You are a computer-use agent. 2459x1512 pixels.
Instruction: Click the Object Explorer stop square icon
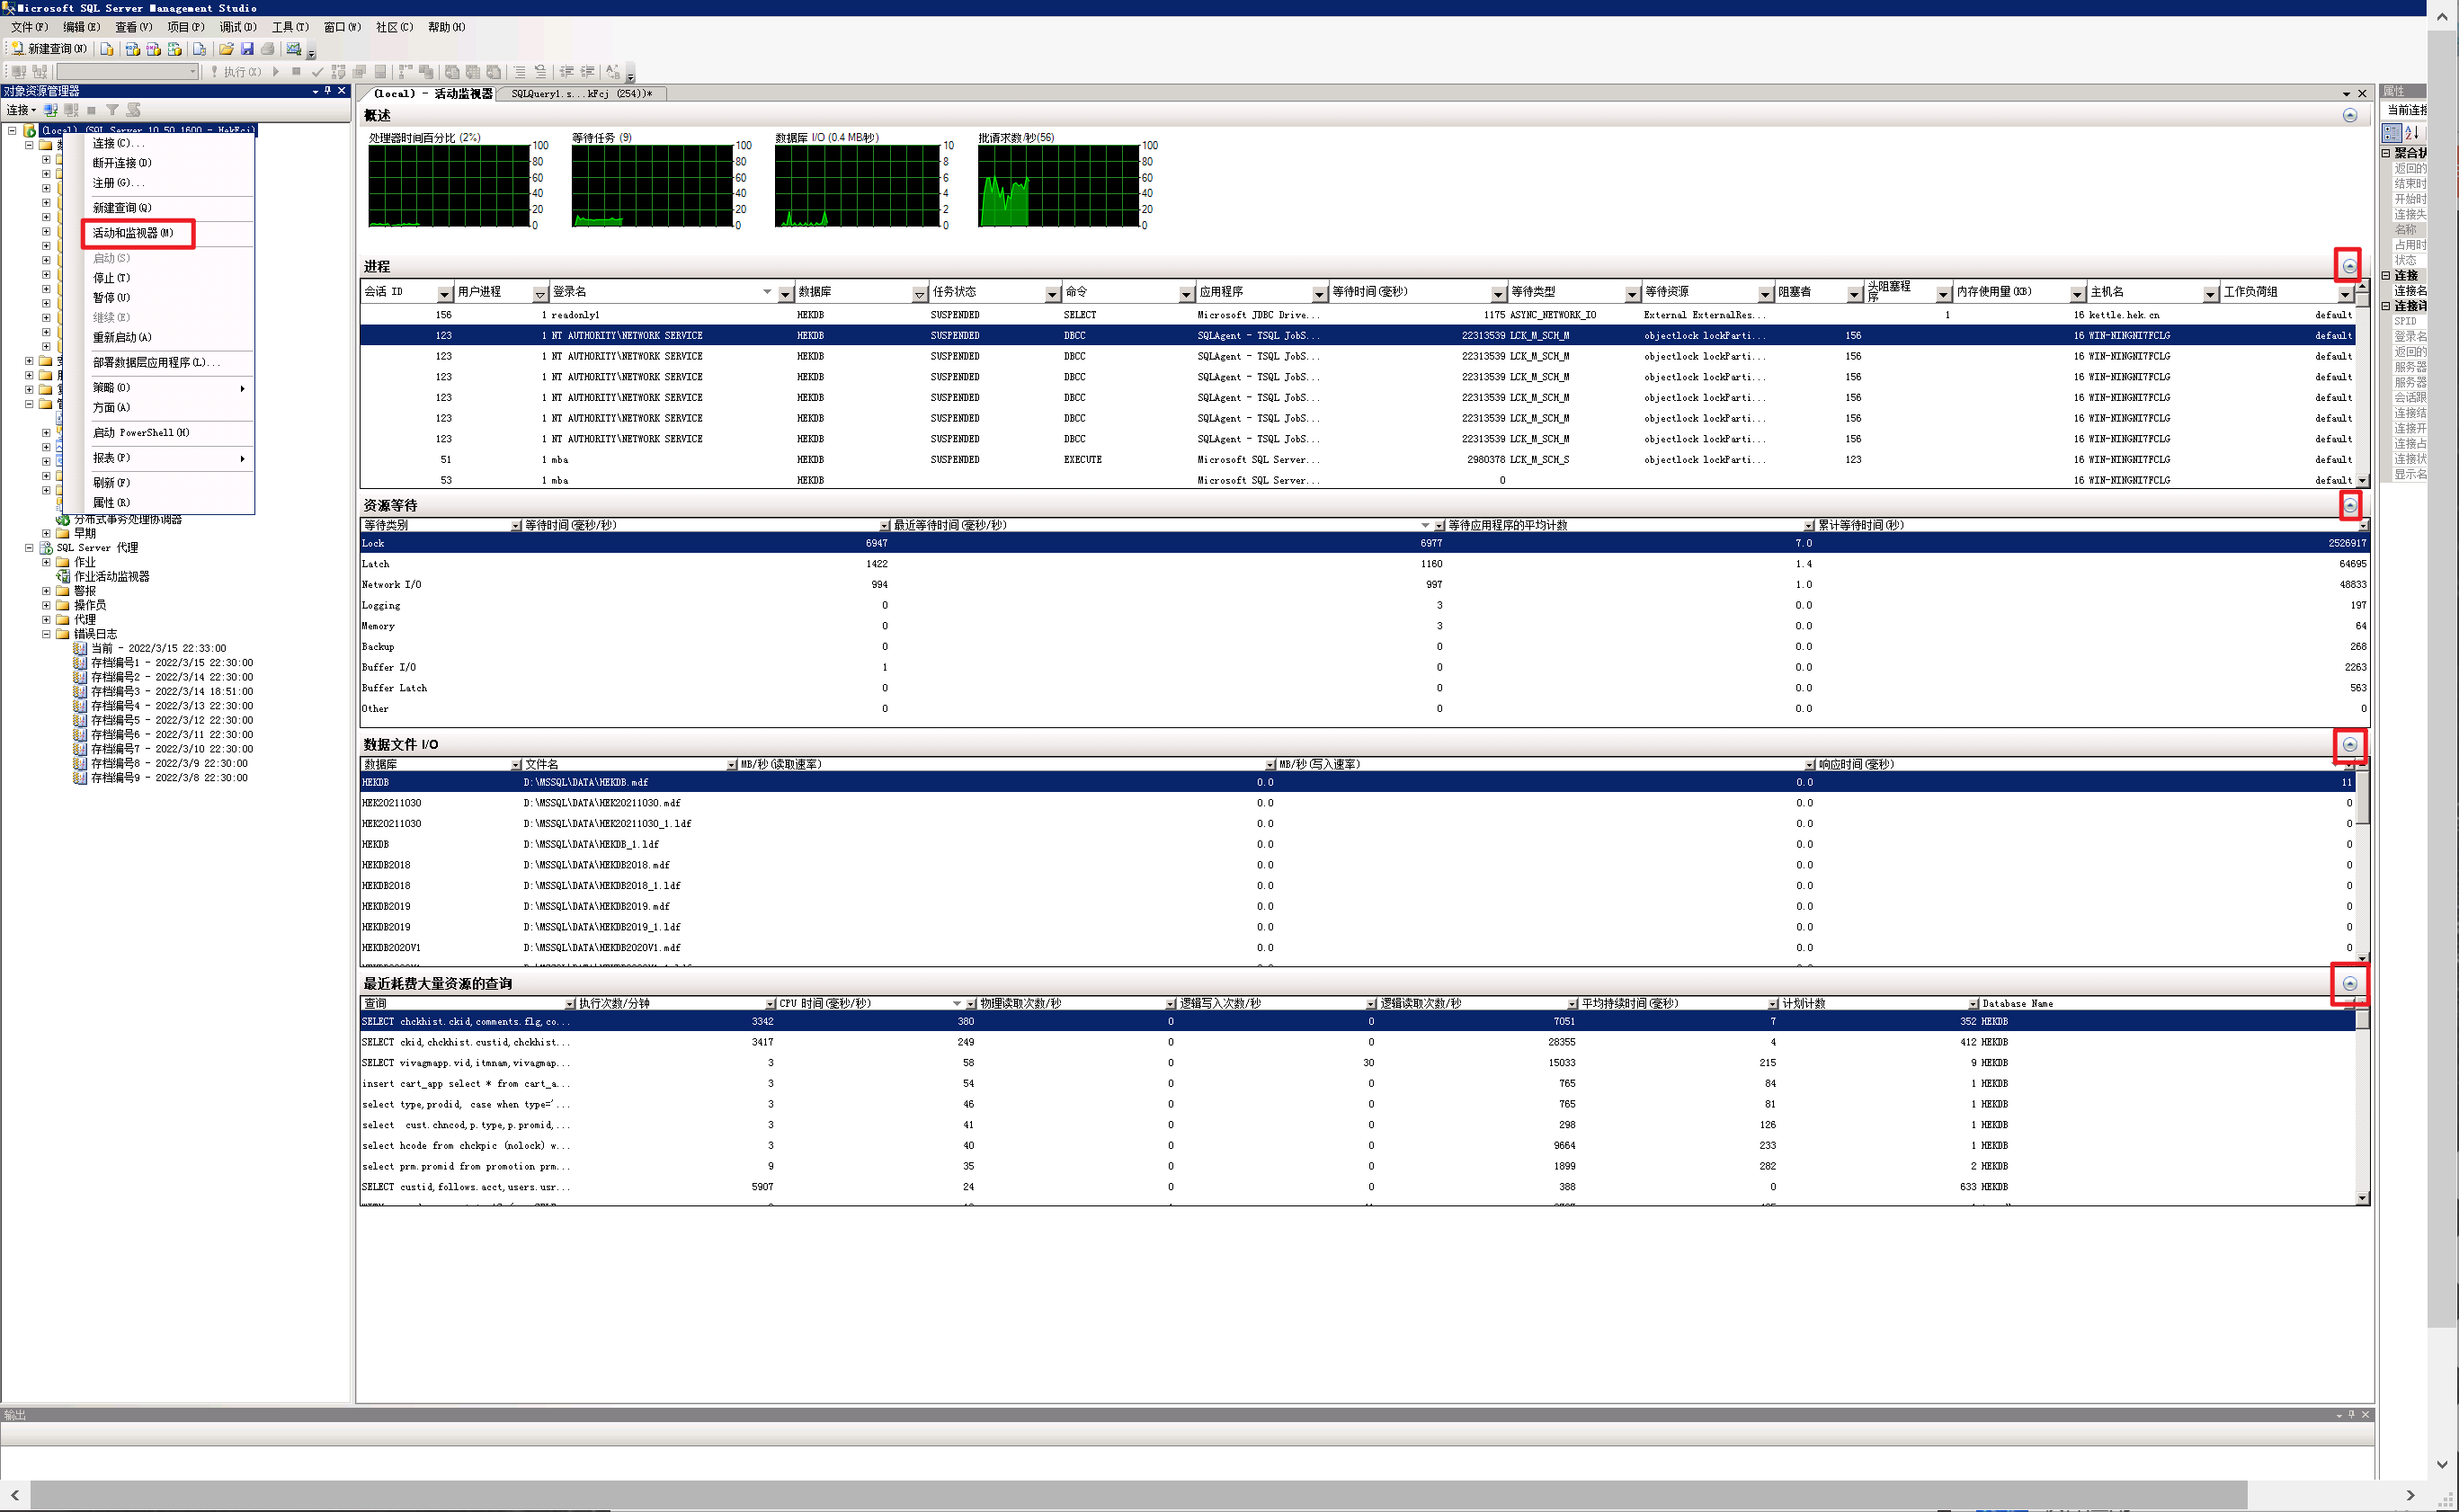(91, 110)
